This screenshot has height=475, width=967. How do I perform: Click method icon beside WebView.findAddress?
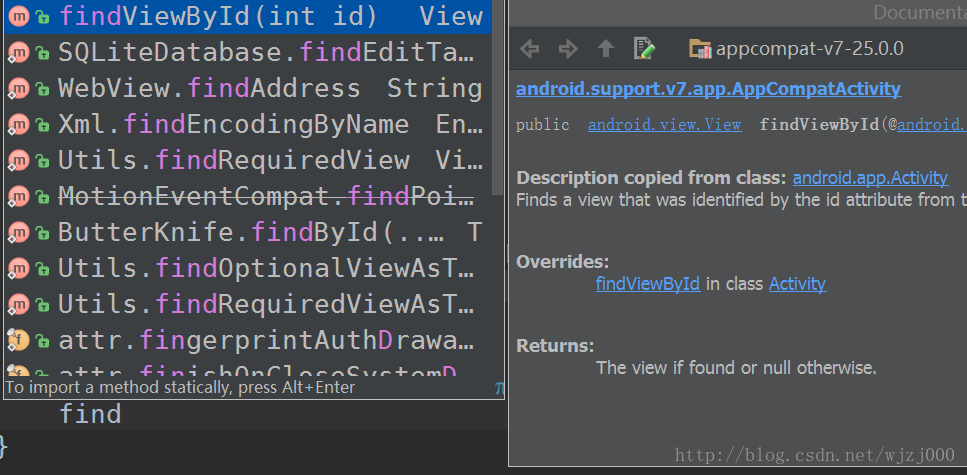(x=19, y=89)
